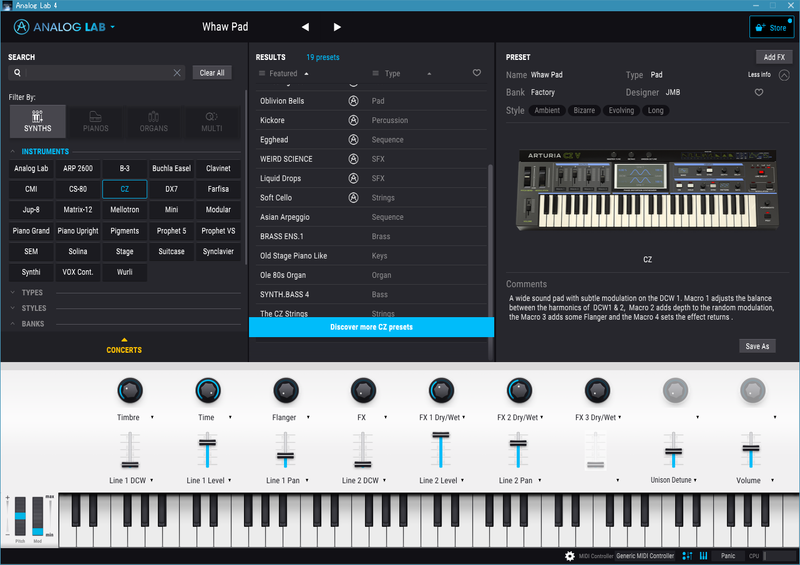Click the FX 2 Dry/Wet knob
The width and height of the screenshot is (800, 565).
click(x=519, y=391)
